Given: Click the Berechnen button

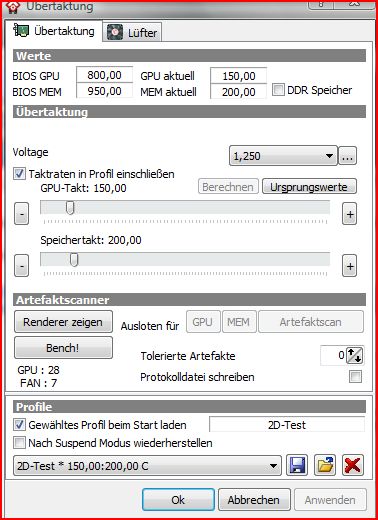Looking at the screenshot, I should click(228, 187).
